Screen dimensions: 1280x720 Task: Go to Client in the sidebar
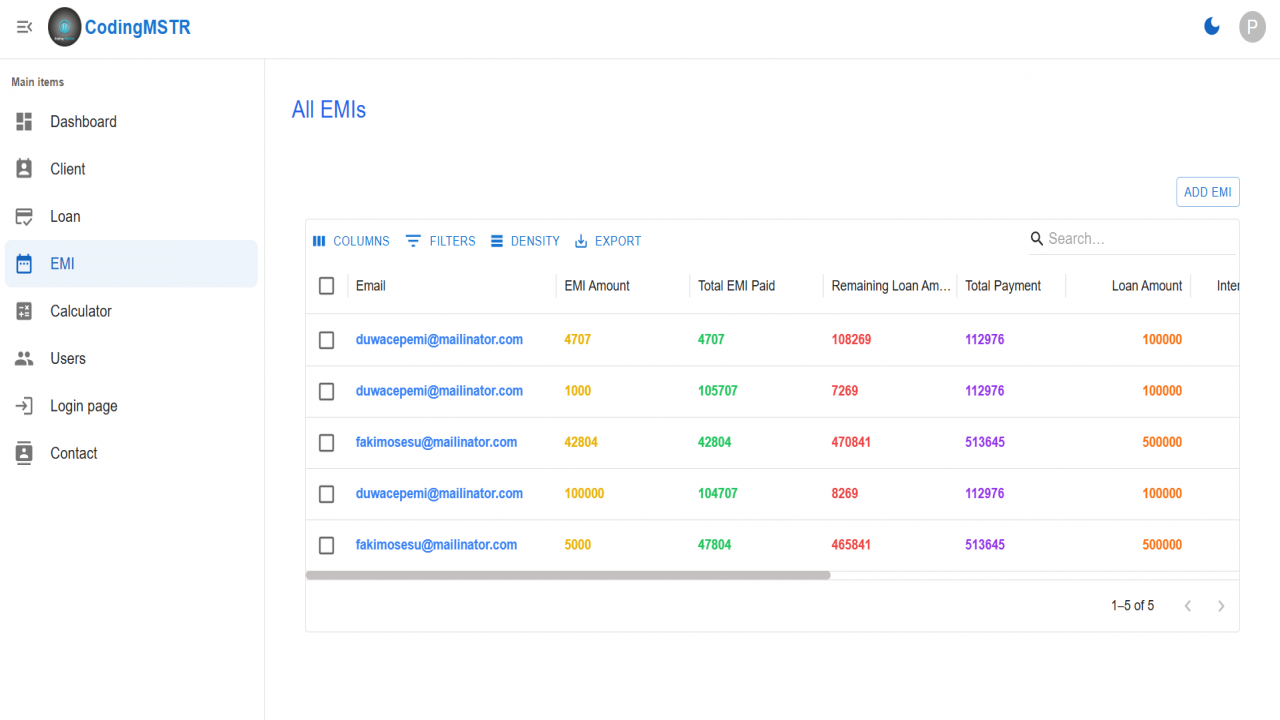pos(131,169)
